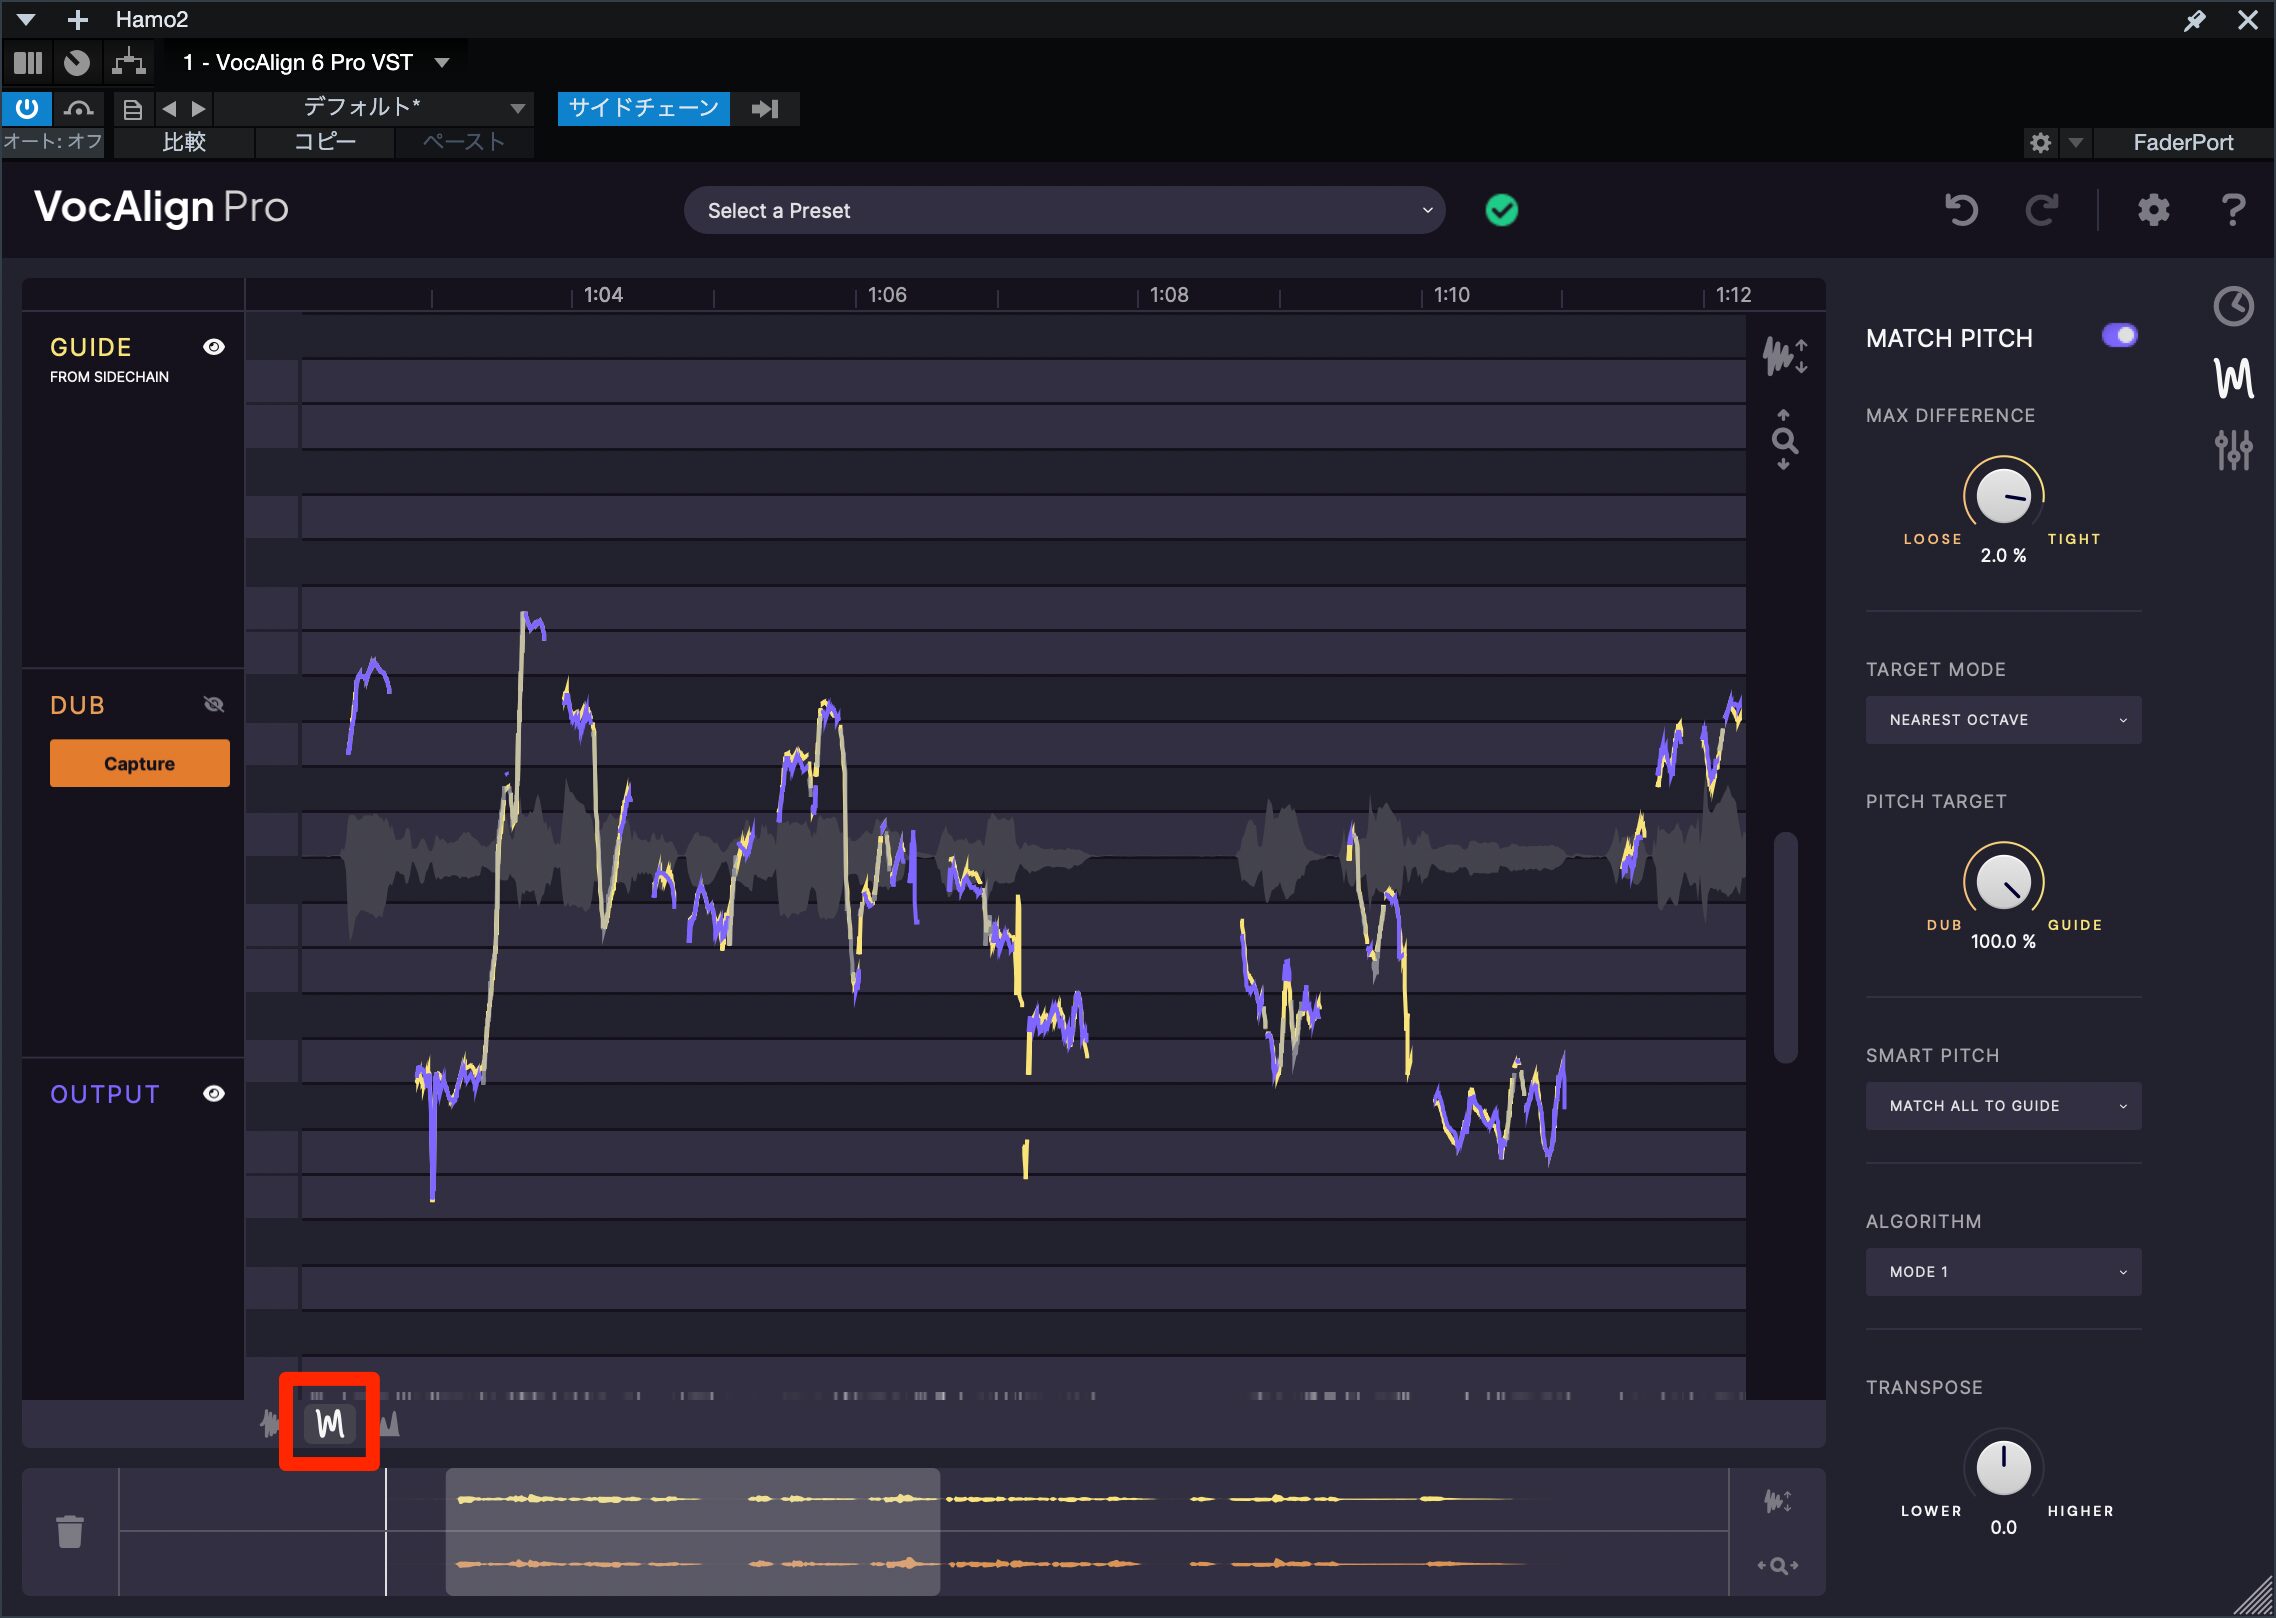Open VocAlign settings gear
2276x1618 pixels.
click(2153, 210)
